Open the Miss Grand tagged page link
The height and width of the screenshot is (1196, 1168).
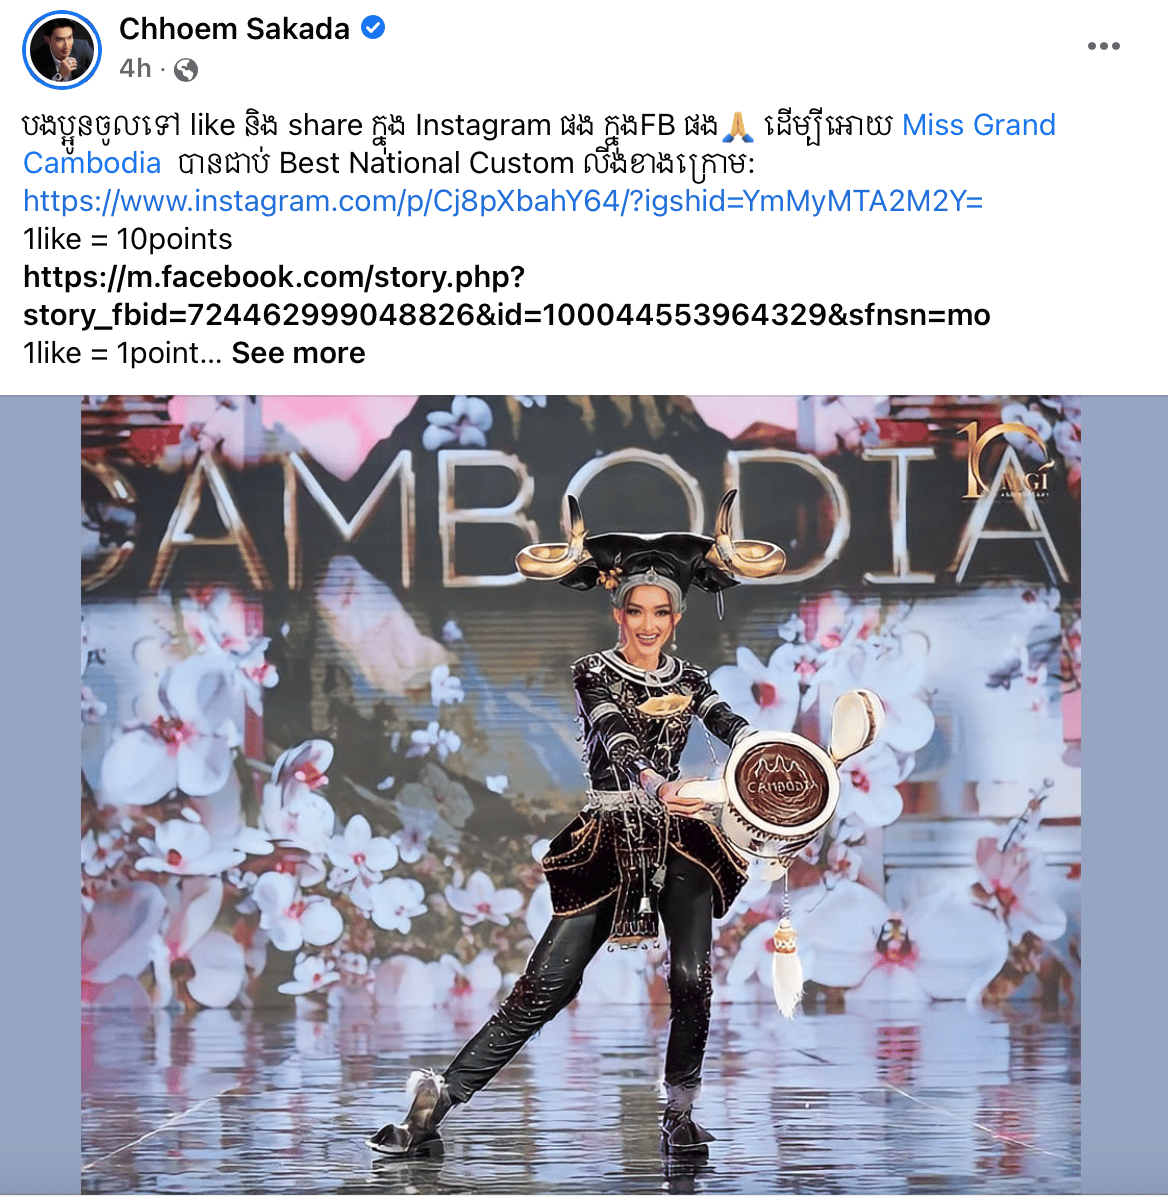pyautogui.click(x=979, y=125)
